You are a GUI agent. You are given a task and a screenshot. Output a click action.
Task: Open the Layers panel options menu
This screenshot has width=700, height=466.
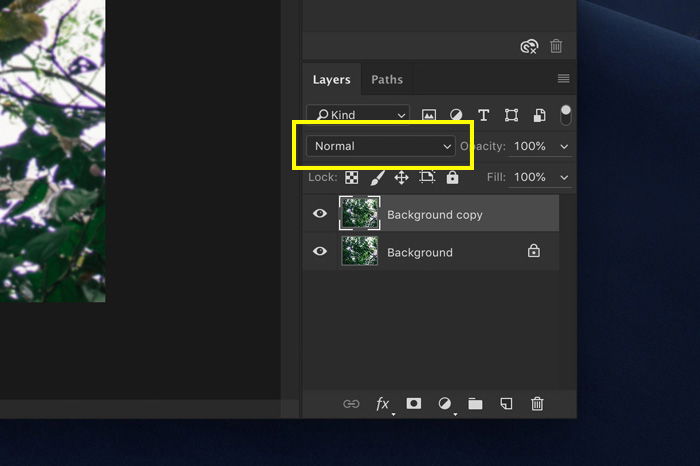pos(563,79)
